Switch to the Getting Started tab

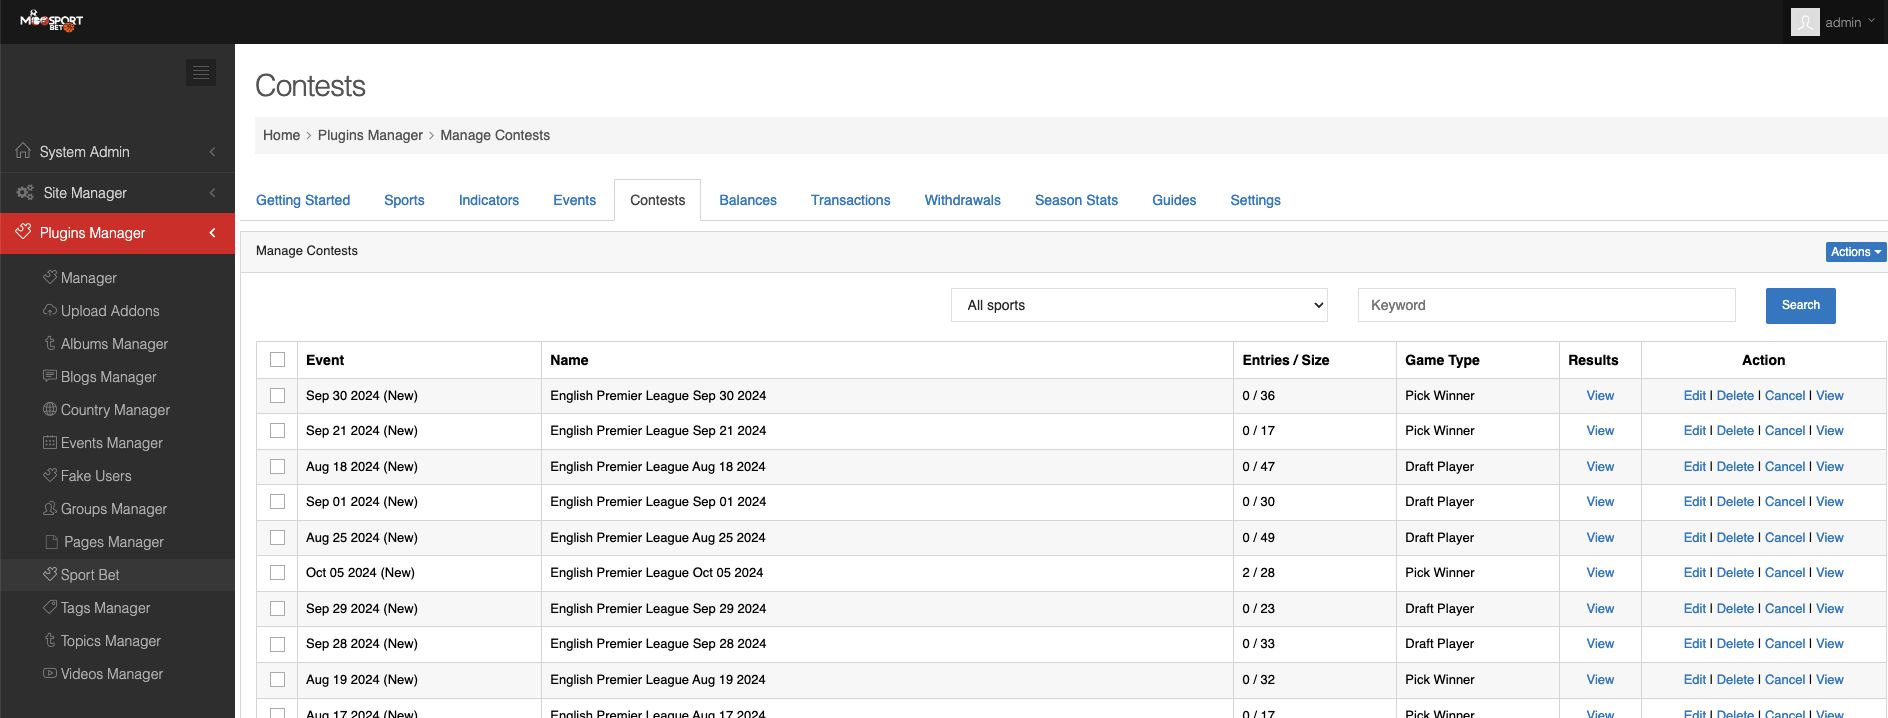click(x=303, y=200)
